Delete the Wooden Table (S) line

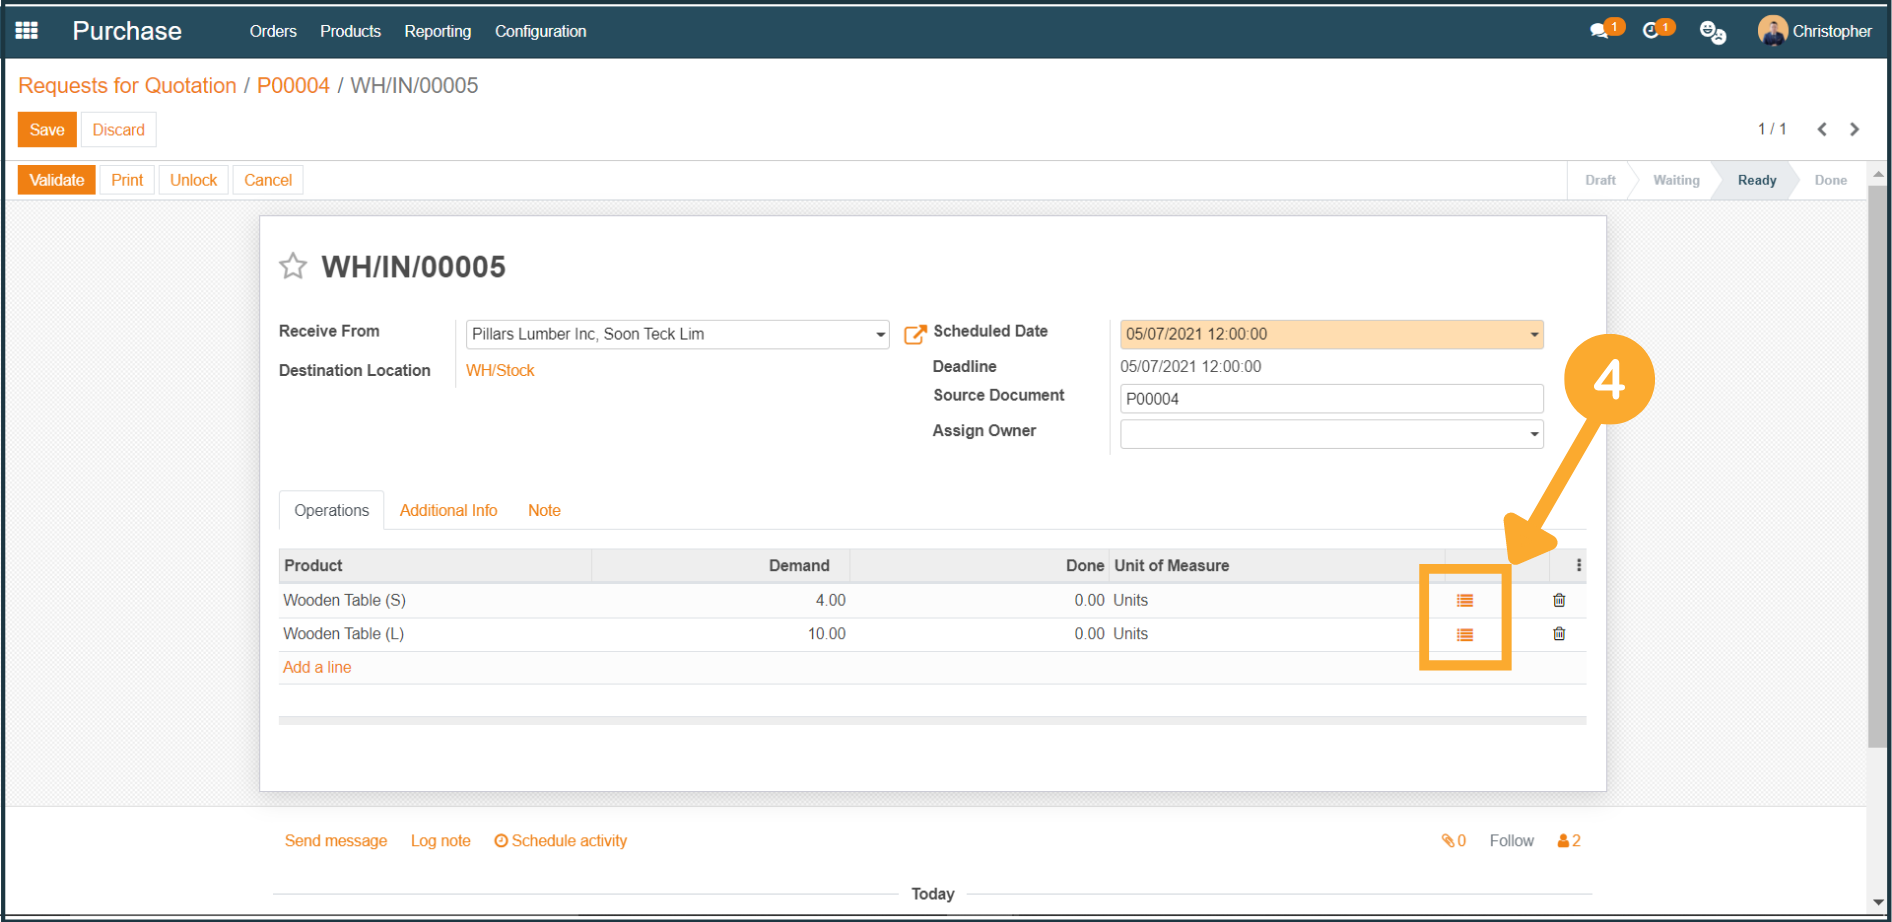point(1558,601)
